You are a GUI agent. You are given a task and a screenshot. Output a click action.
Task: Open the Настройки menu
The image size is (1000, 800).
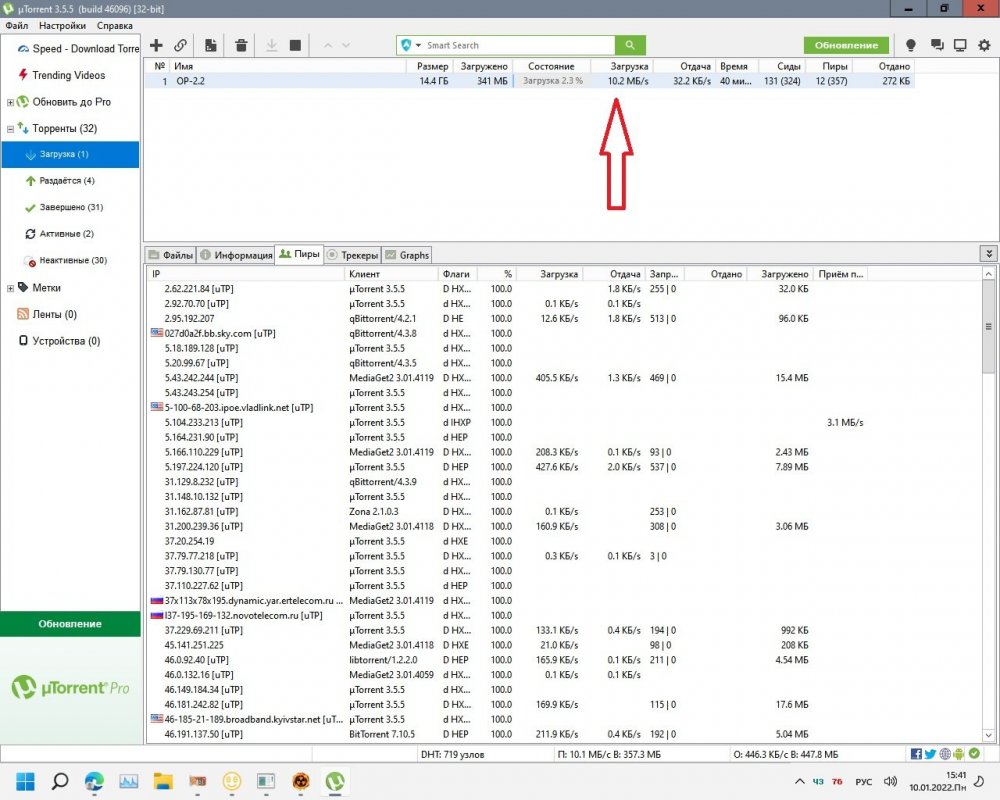60,25
